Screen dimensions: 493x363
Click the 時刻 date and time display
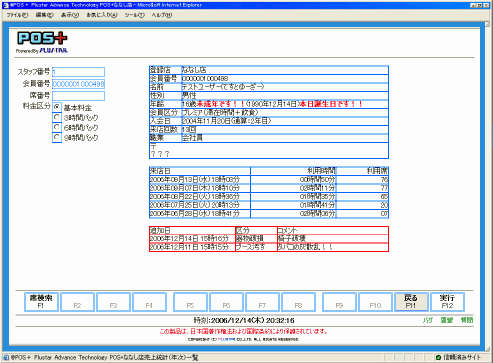pos(244,320)
